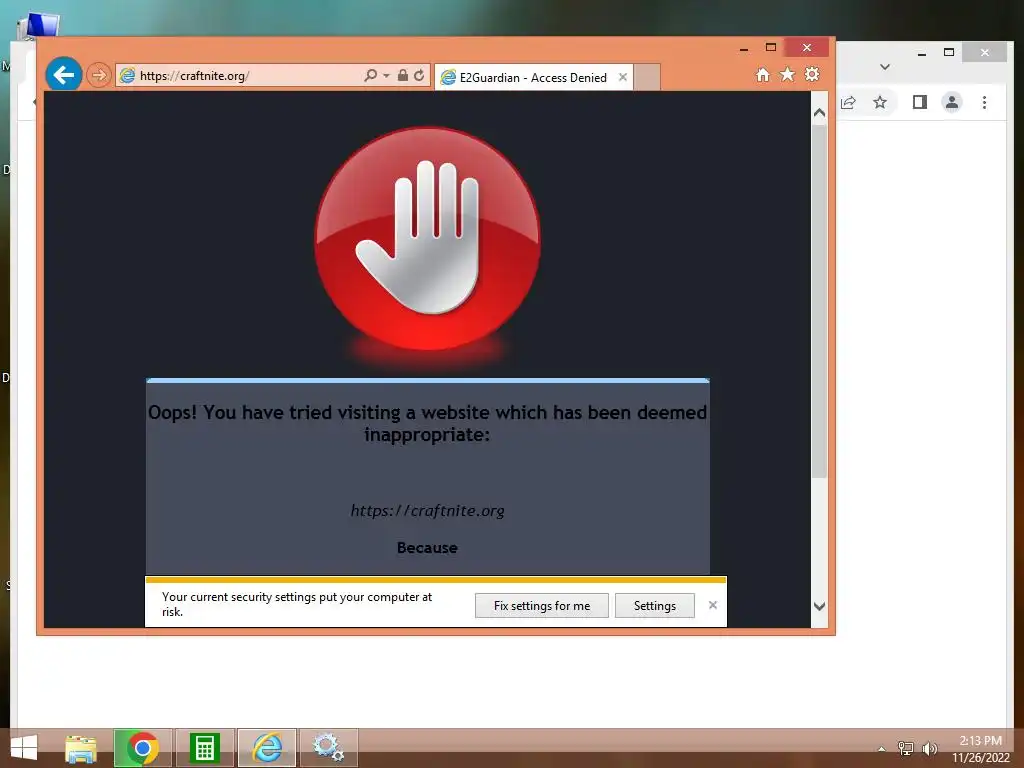Switch to Internet Explorer on the taskbar
Viewport: 1024px width, 768px height.
pos(267,748)
